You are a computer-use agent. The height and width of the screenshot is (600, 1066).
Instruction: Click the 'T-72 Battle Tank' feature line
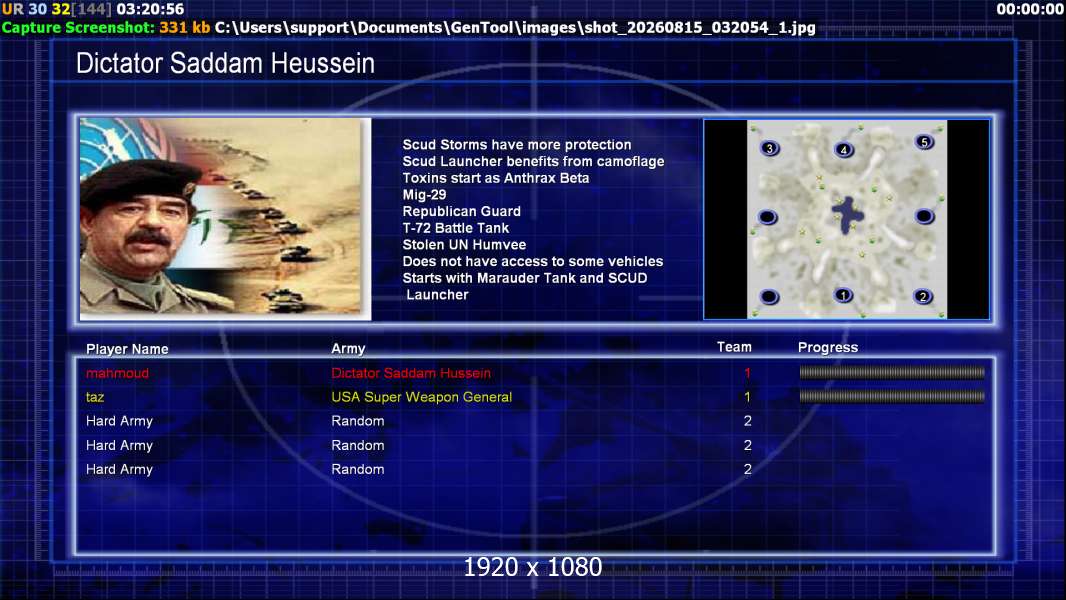point(455,228)
